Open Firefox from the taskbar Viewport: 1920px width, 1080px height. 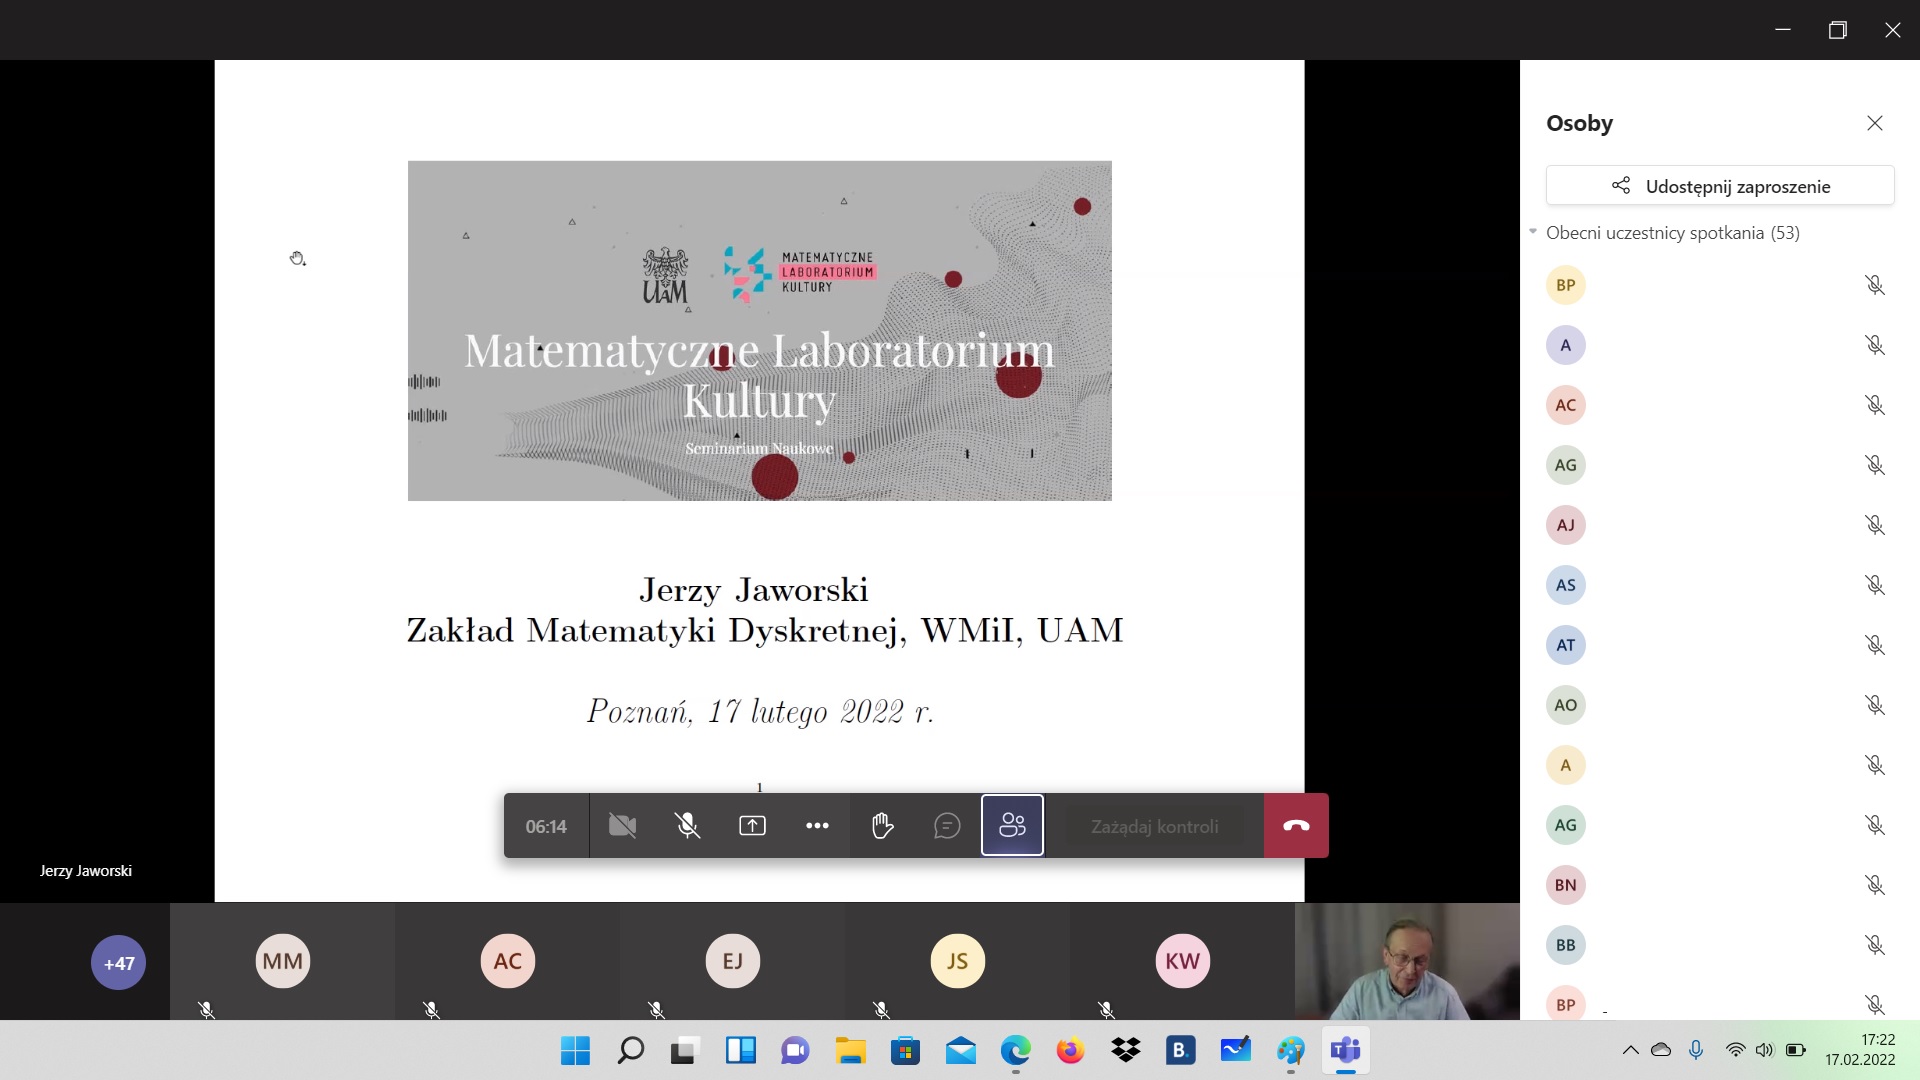click(1070, 1050)
